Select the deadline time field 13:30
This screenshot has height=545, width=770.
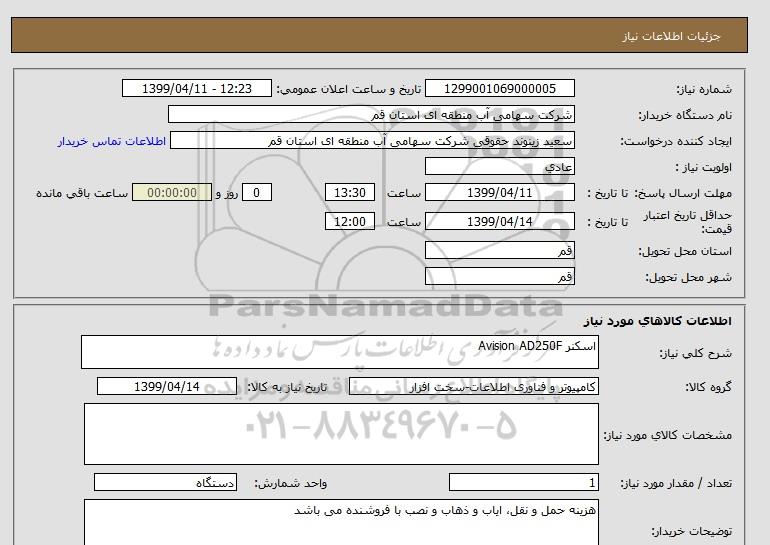pyautogui.click(x=350, y=192)
